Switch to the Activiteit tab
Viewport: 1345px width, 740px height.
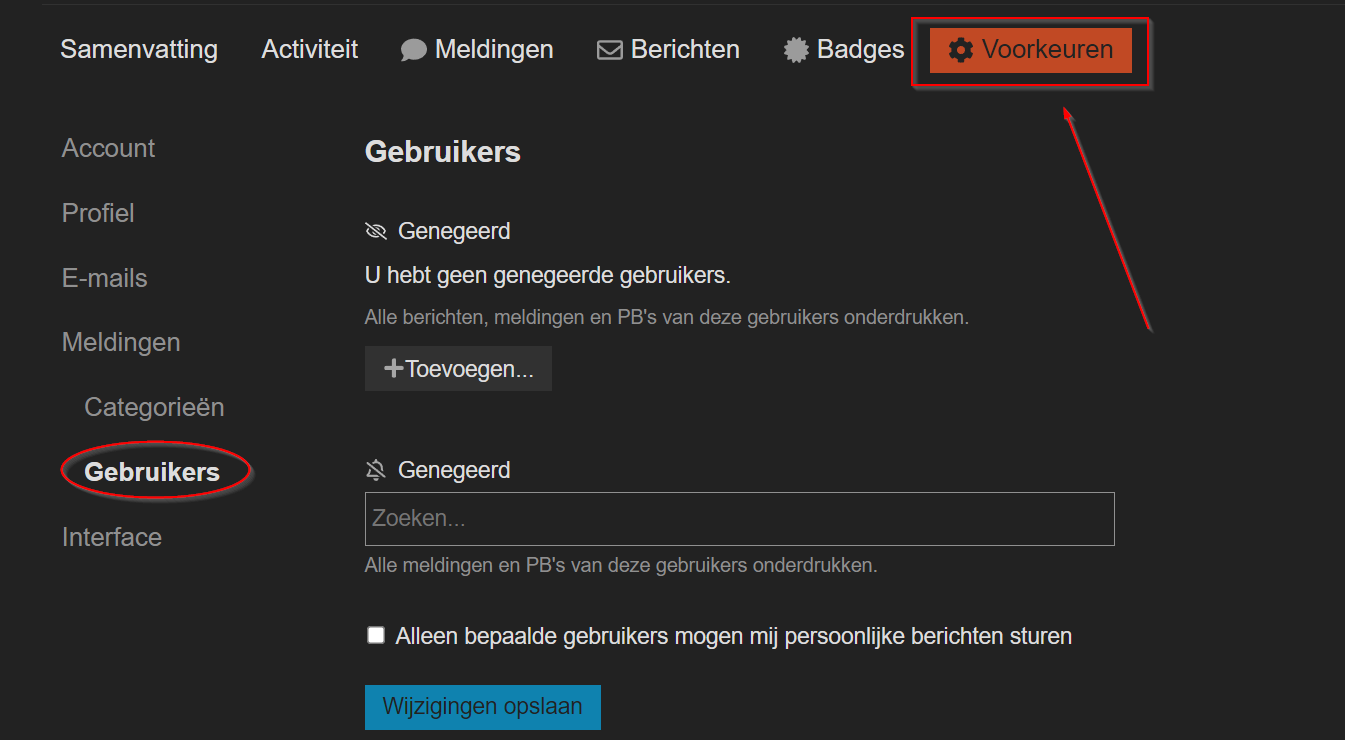[310, 49]
